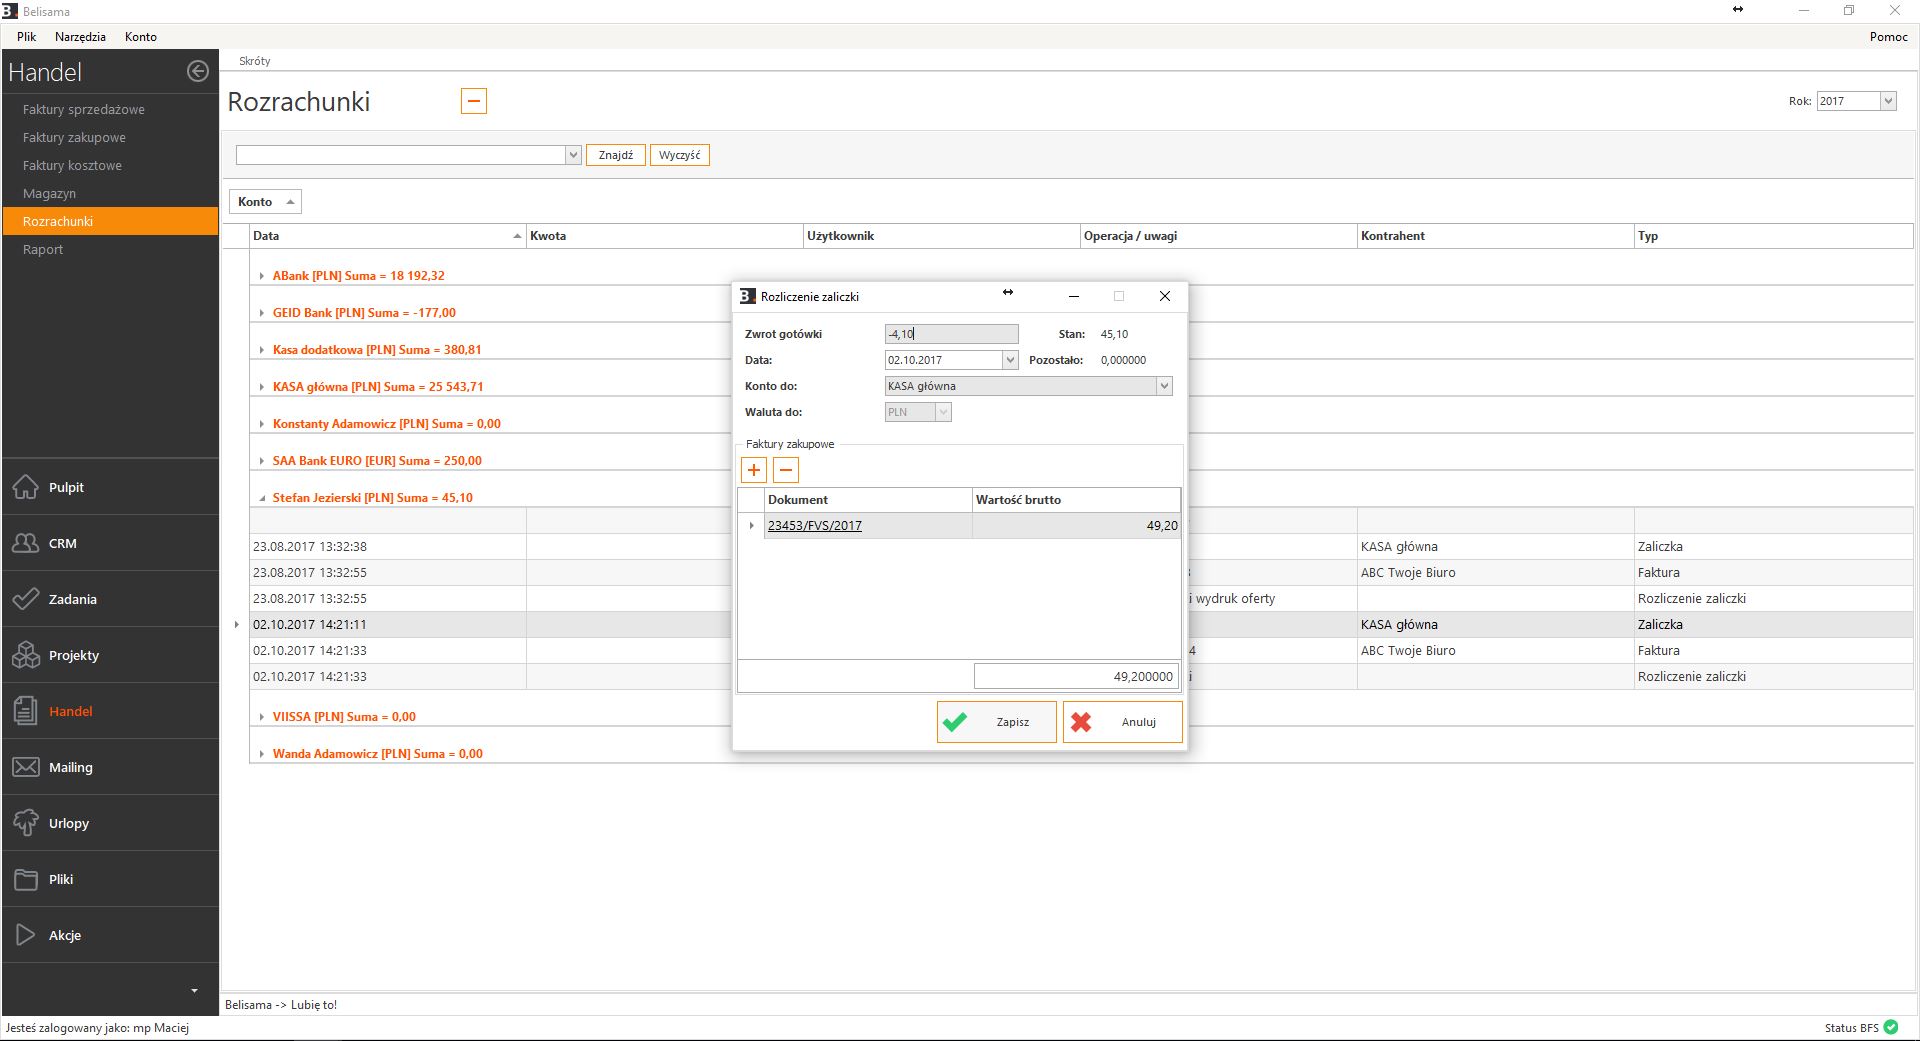Collapse the Handel panel with back arrow
This screenshot has height=1041, width=1920.
198,71
